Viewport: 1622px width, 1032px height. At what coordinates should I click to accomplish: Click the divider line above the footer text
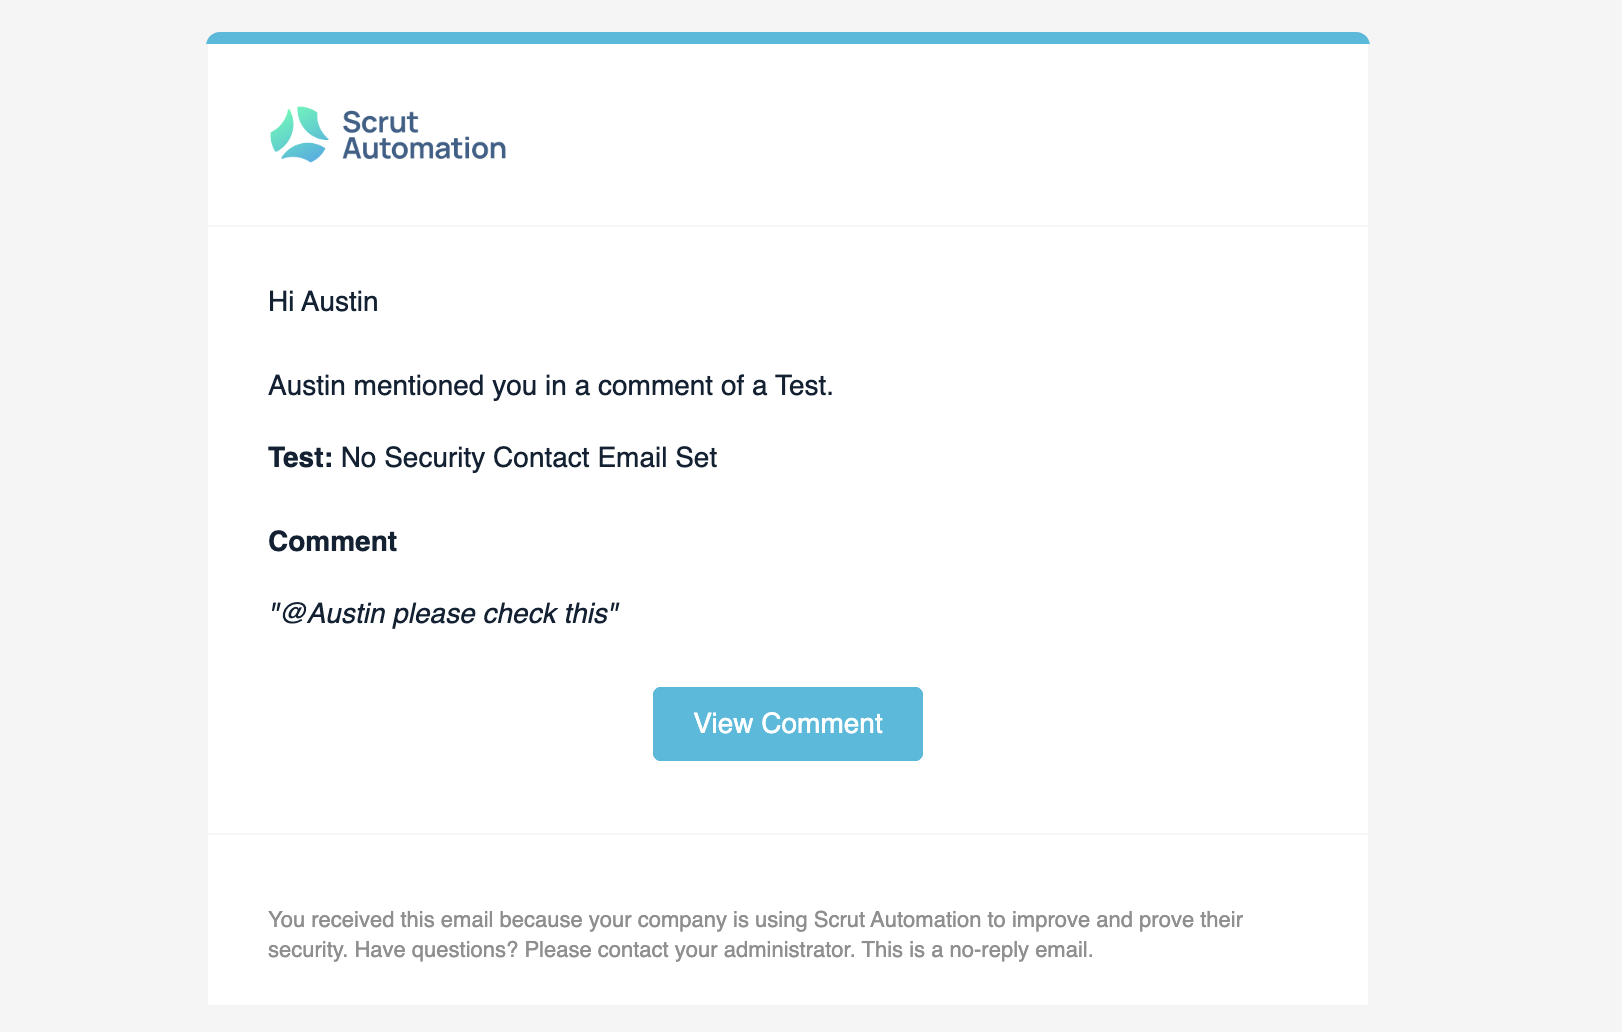(x=788, y=834)
